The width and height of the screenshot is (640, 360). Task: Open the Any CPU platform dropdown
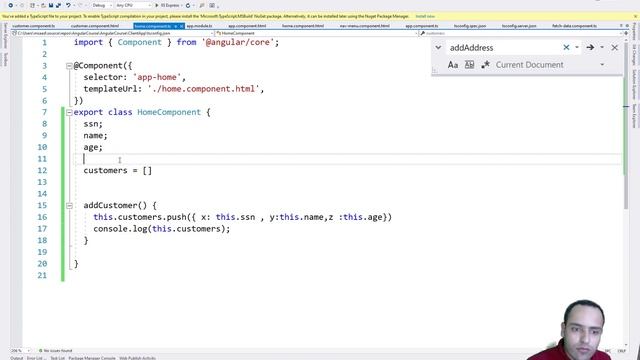[133, 5]
